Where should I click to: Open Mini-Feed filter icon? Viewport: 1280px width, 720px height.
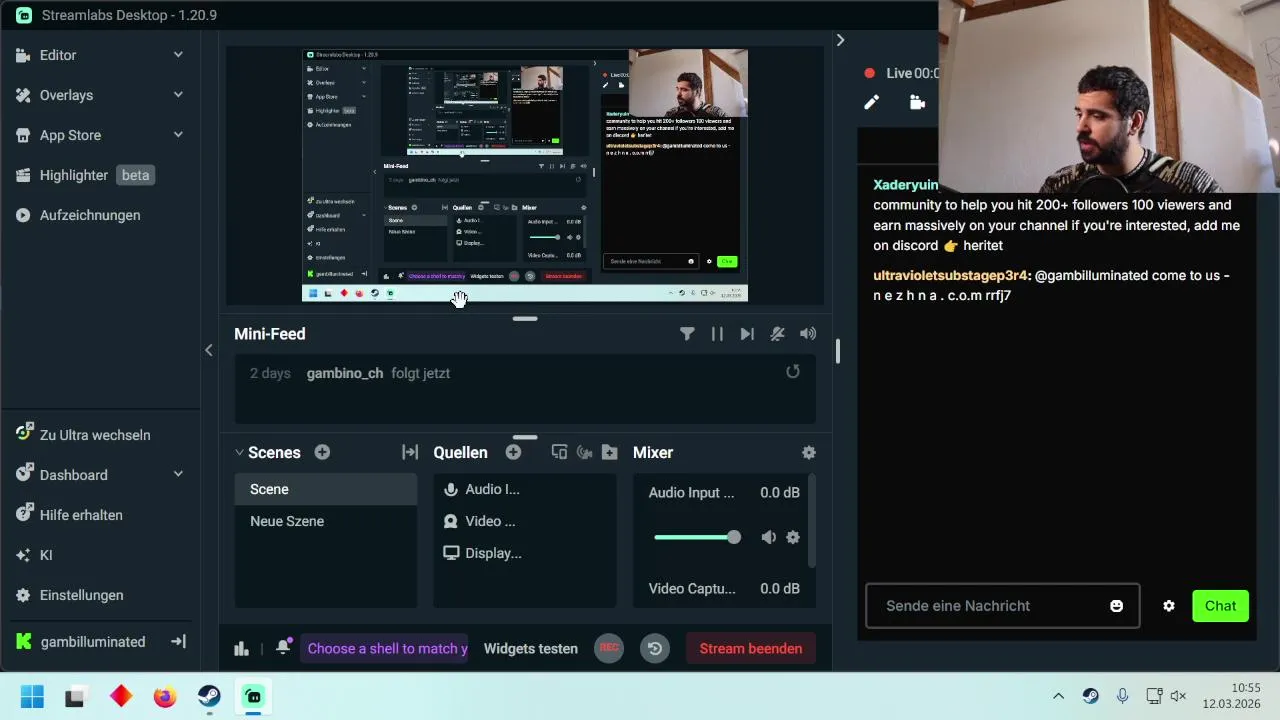click(687, 334)
